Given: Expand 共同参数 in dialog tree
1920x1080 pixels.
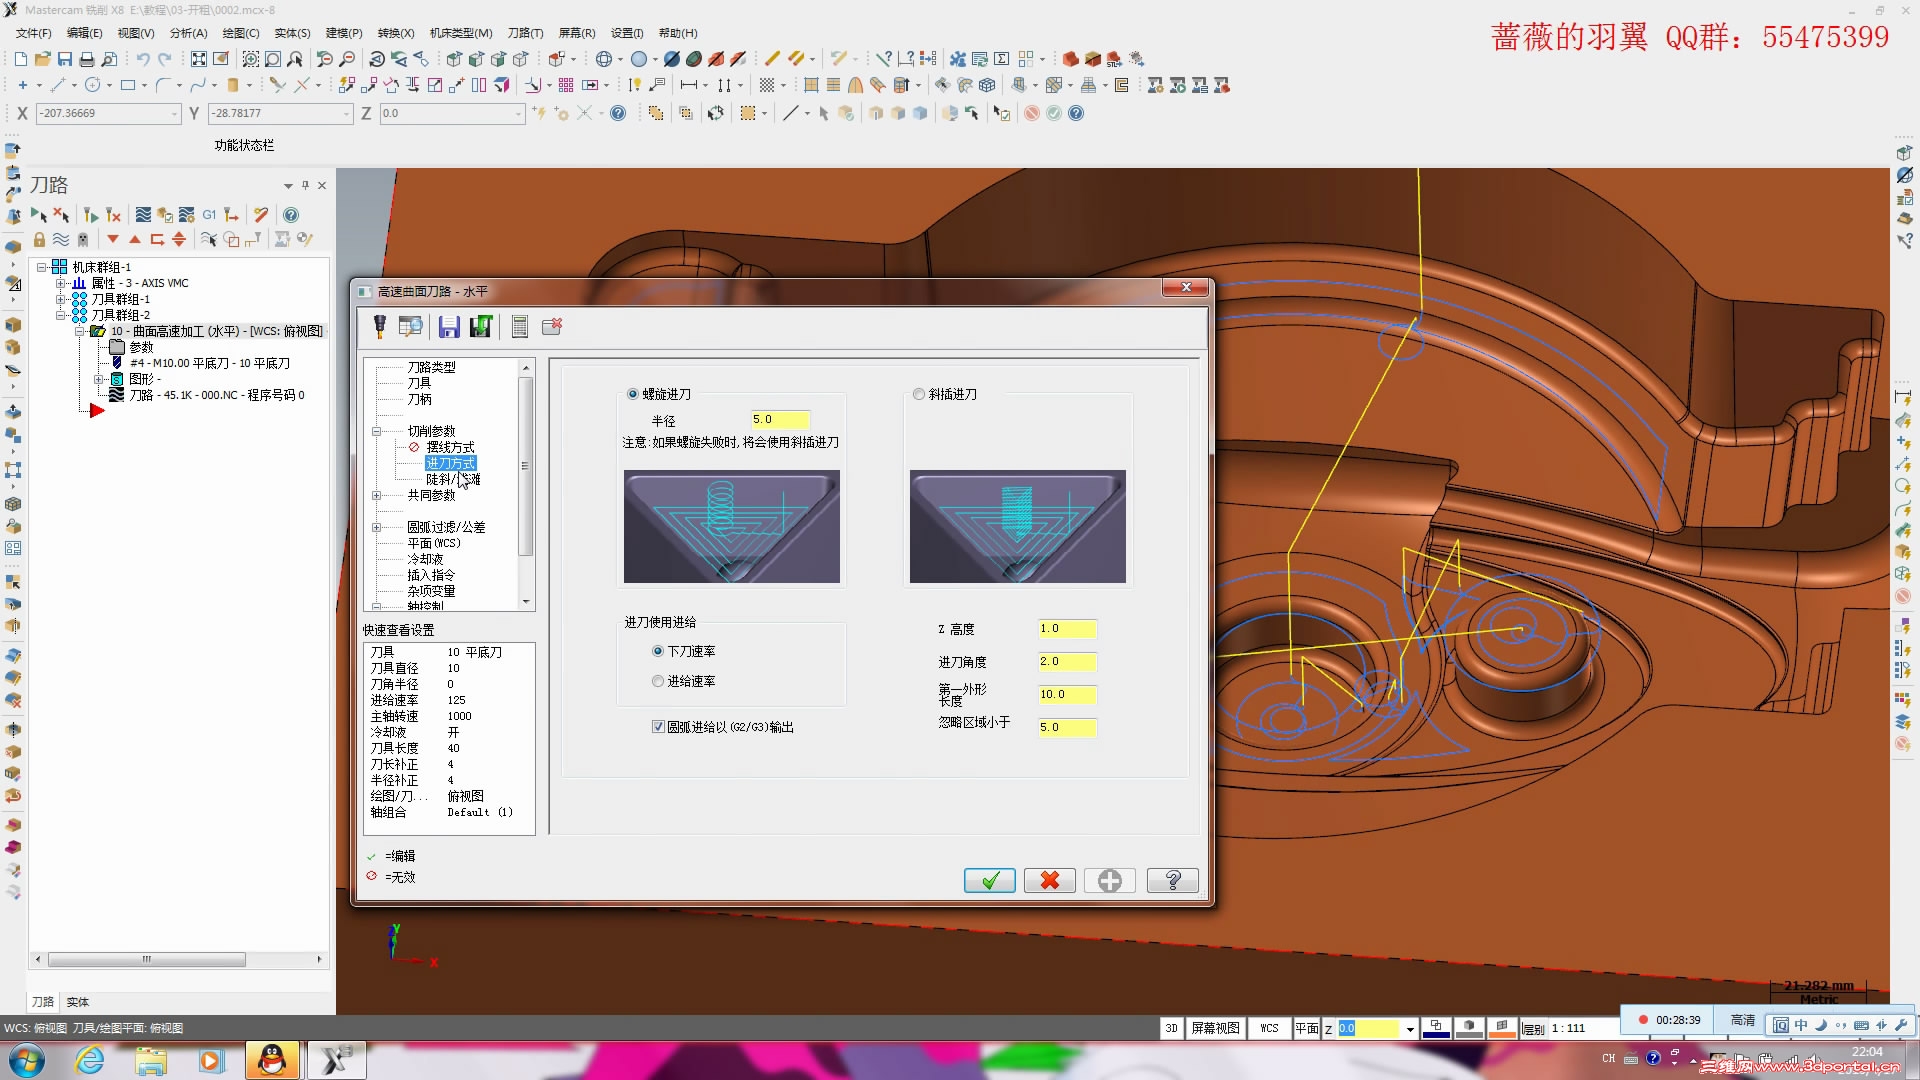Looking at the screenshot, I should [x=376, y=495].
